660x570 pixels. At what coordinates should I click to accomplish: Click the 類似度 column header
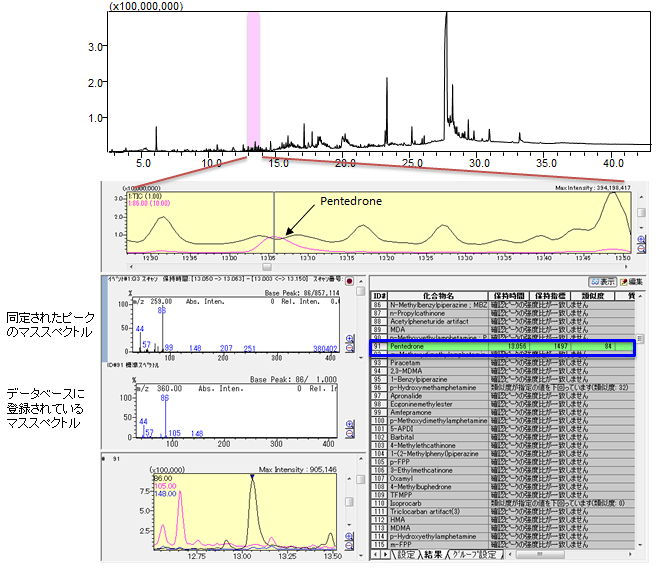pos(593,296)
